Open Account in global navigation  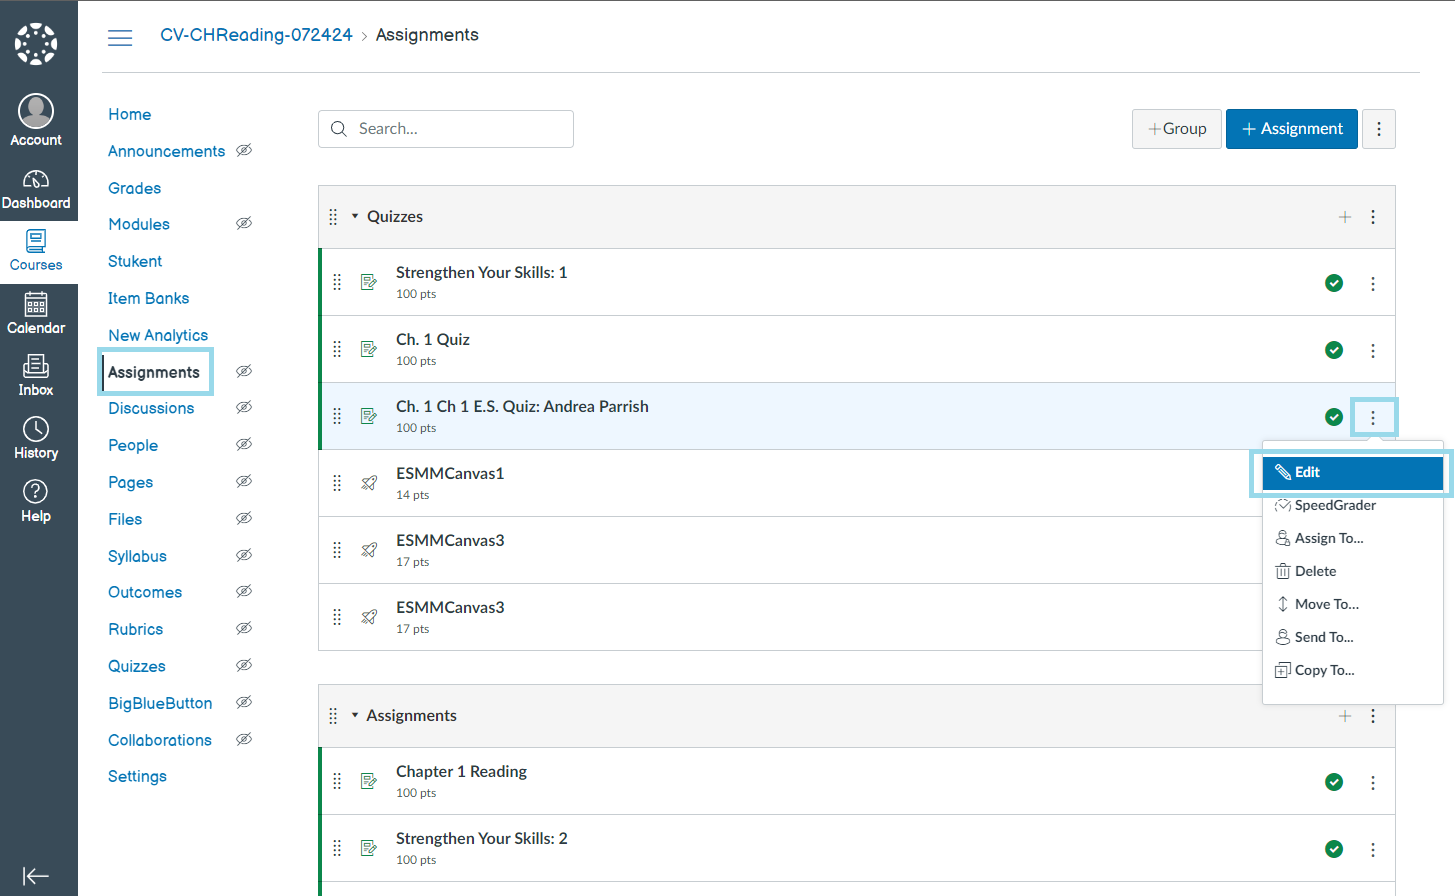tap(36, 121)
